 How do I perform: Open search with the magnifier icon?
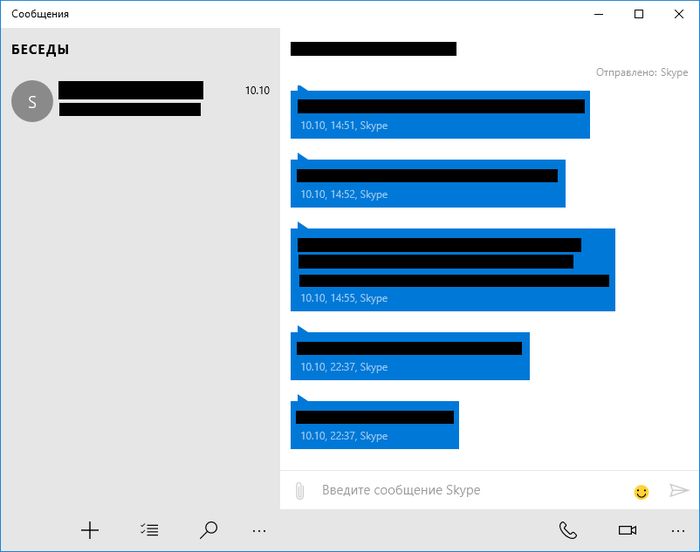pyautogui.click(x=209, y=530)
